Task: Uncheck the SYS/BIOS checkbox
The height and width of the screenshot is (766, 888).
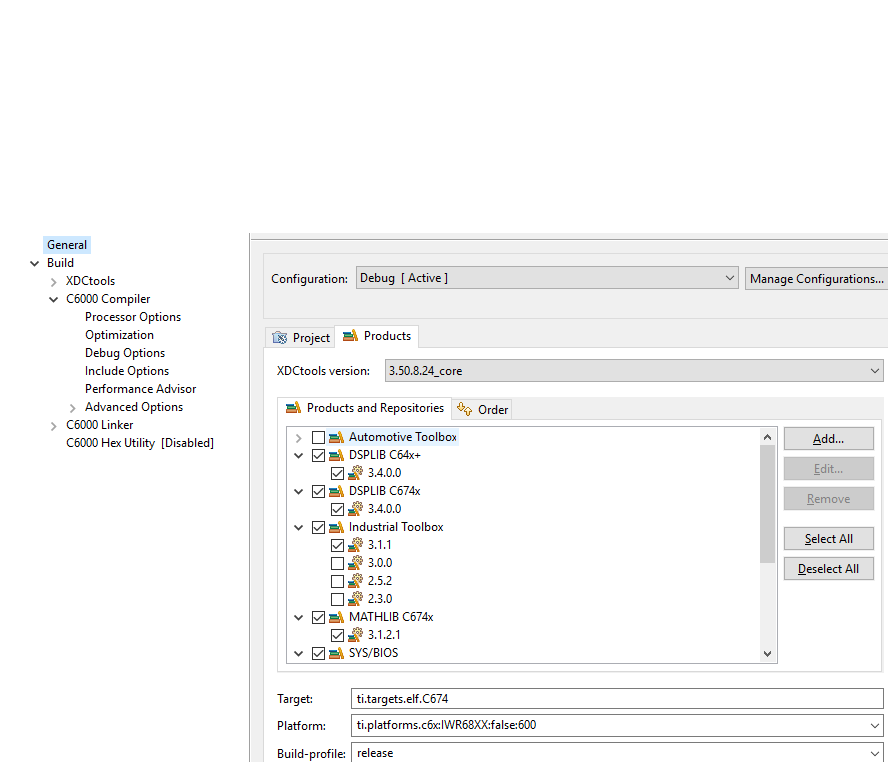Action: 318,653
